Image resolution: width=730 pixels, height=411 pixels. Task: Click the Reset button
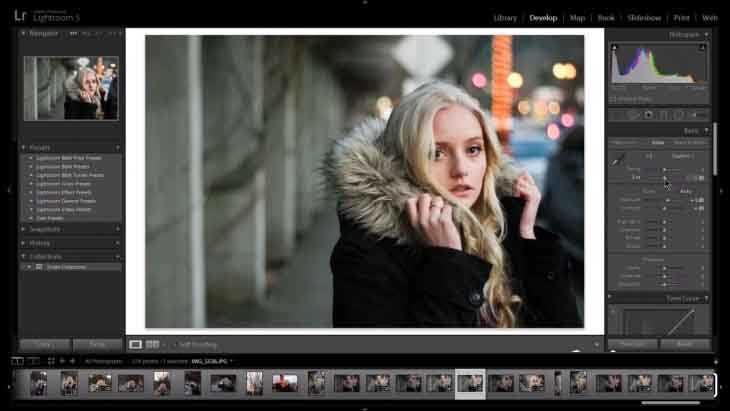click(x=684, y=344)
